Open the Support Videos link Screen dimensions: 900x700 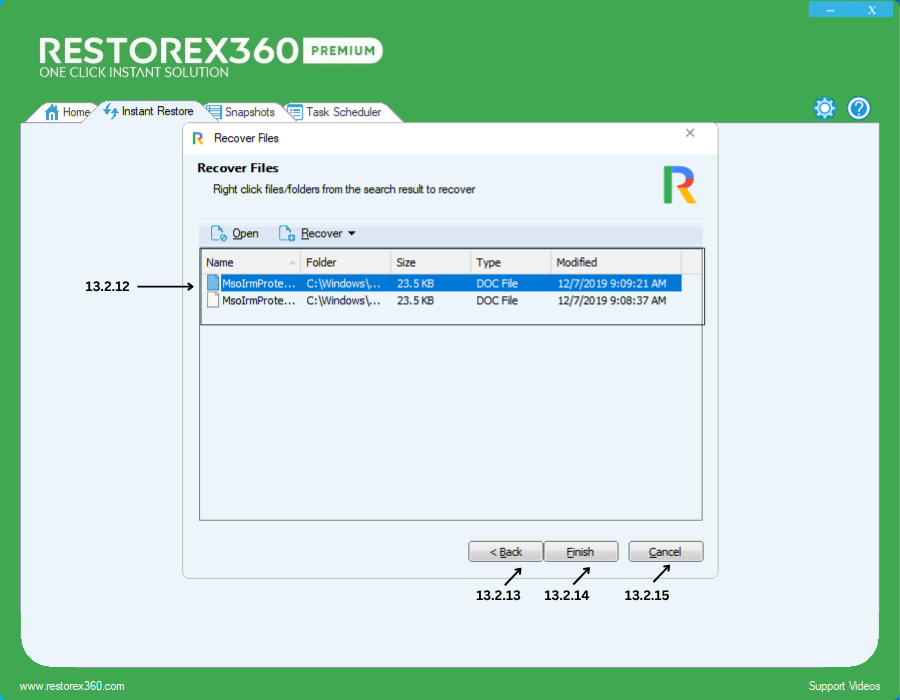844,686
